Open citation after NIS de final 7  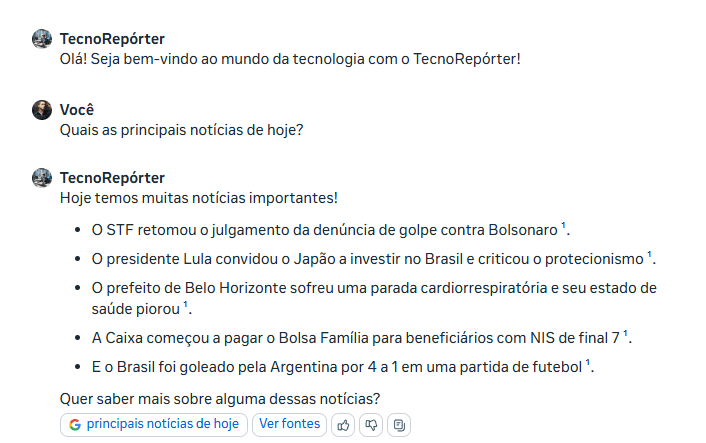coord(625,333)
